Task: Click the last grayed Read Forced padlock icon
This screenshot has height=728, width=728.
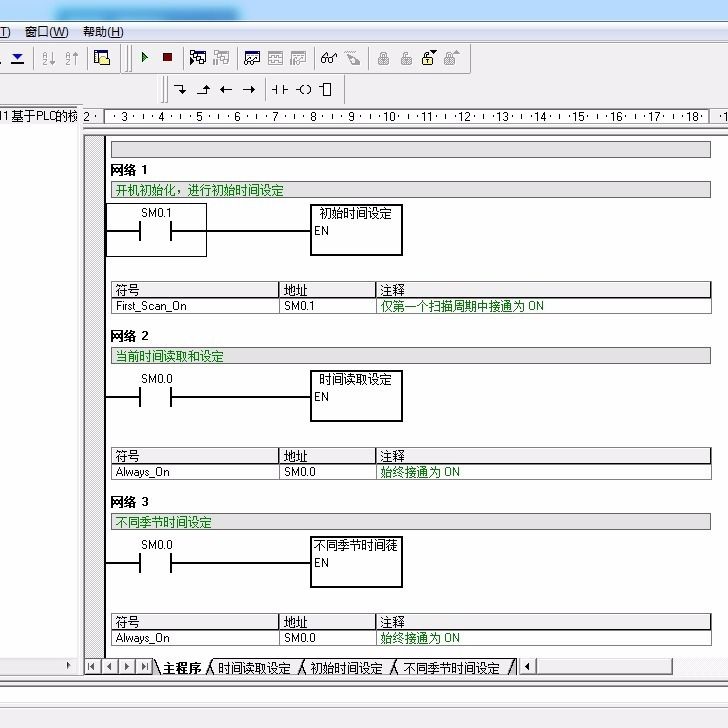Action: [451, 58]
